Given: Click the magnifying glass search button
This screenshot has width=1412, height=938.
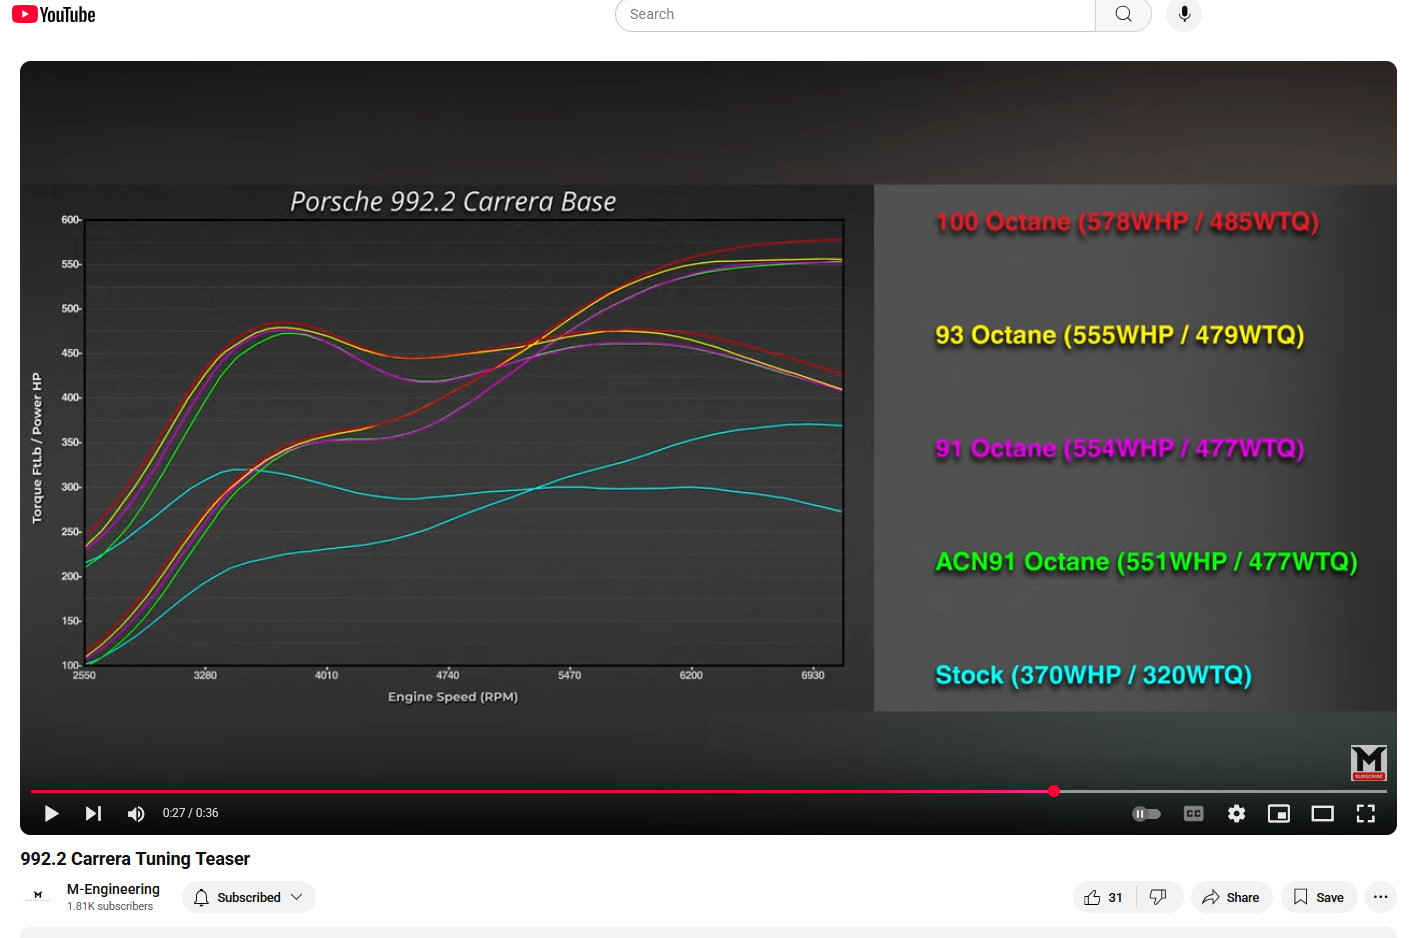Looking at the screenshot, I should [x=1124, y=14].
